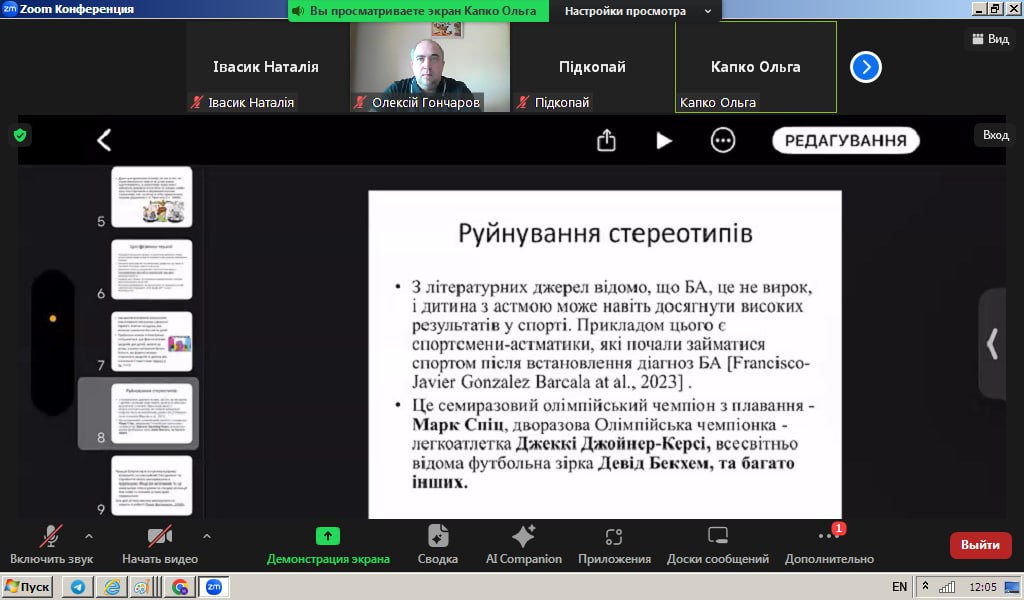Viewport: 1024px width, 600px height.
Task: Click Zoom taskbar button
Action: point(214,587)
